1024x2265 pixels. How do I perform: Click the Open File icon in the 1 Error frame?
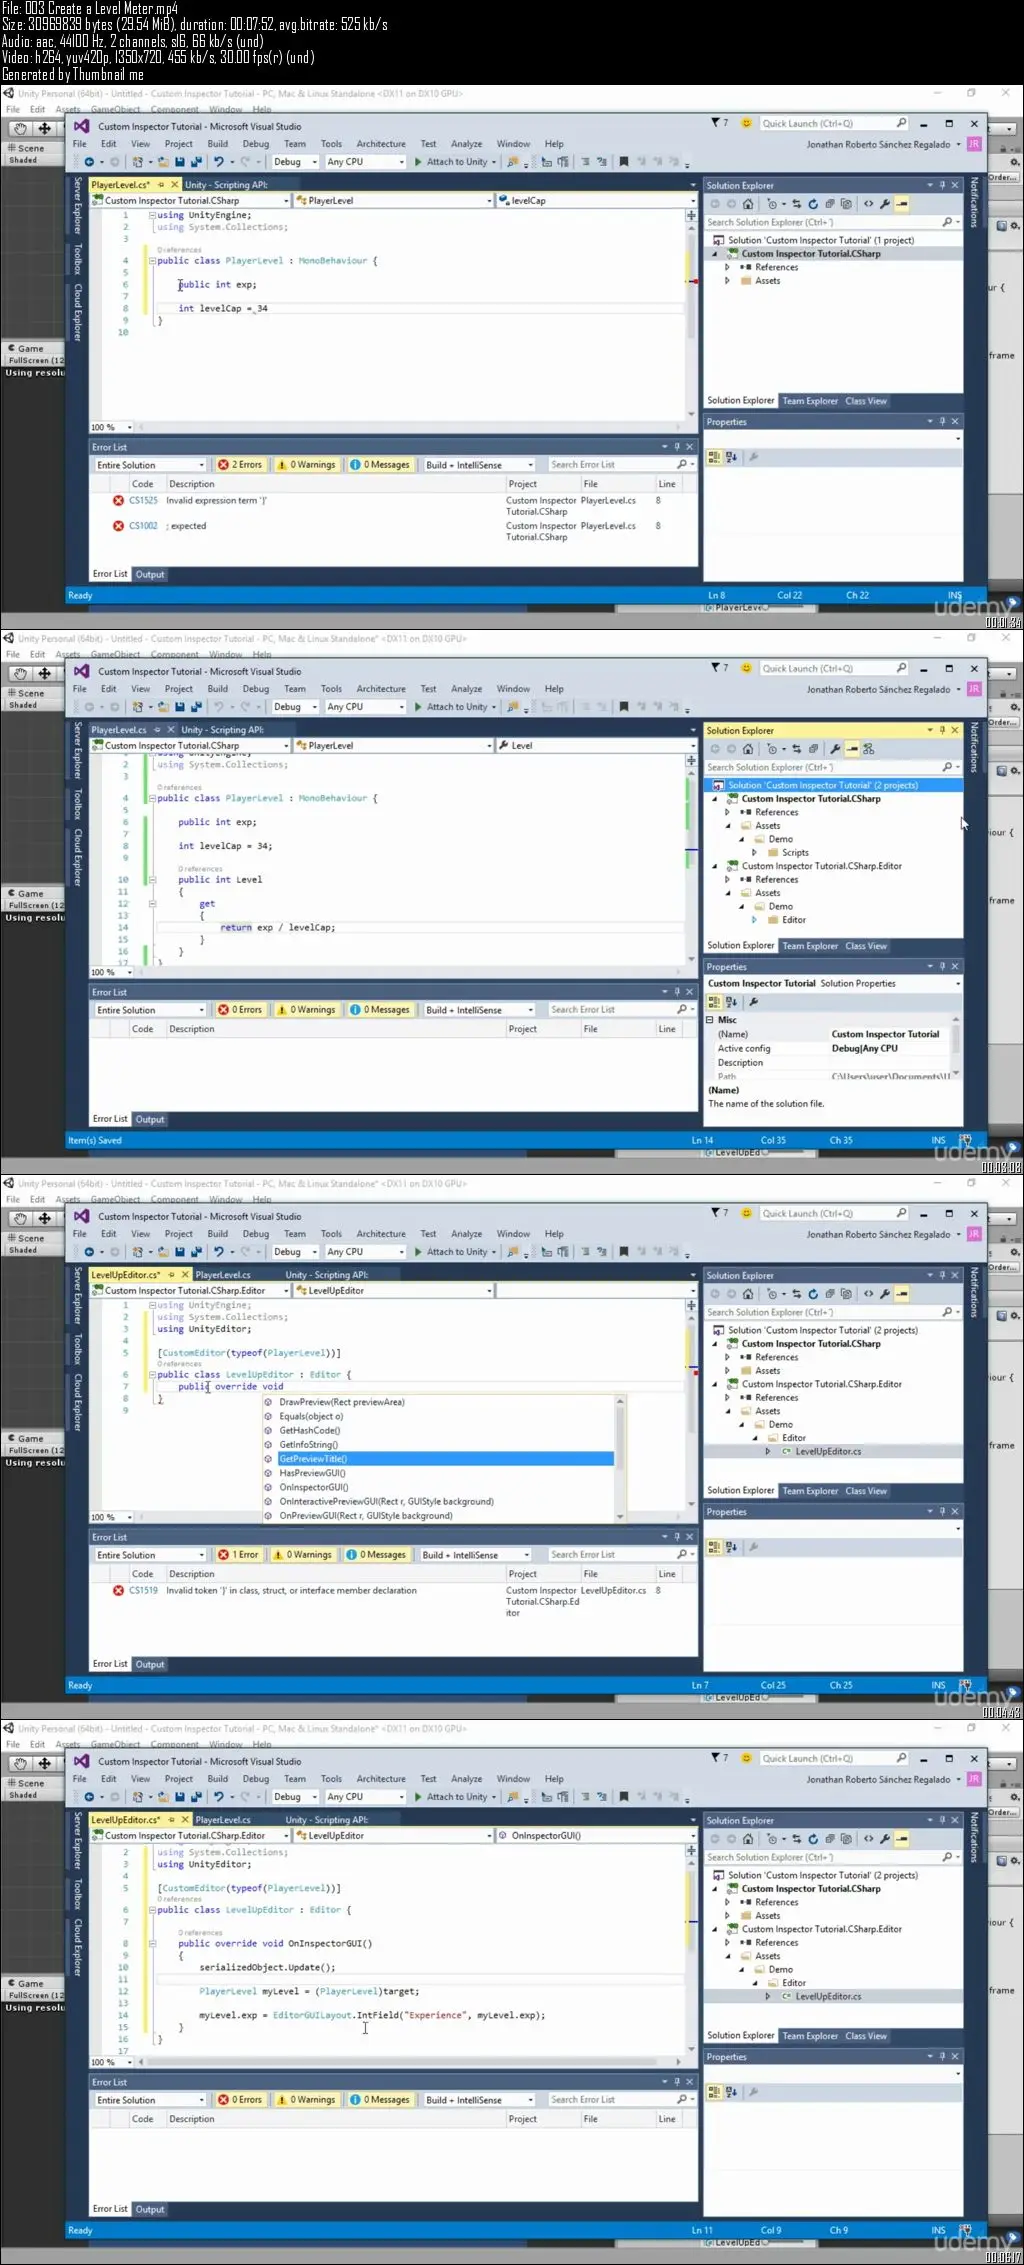click(x=163, y=1252)
